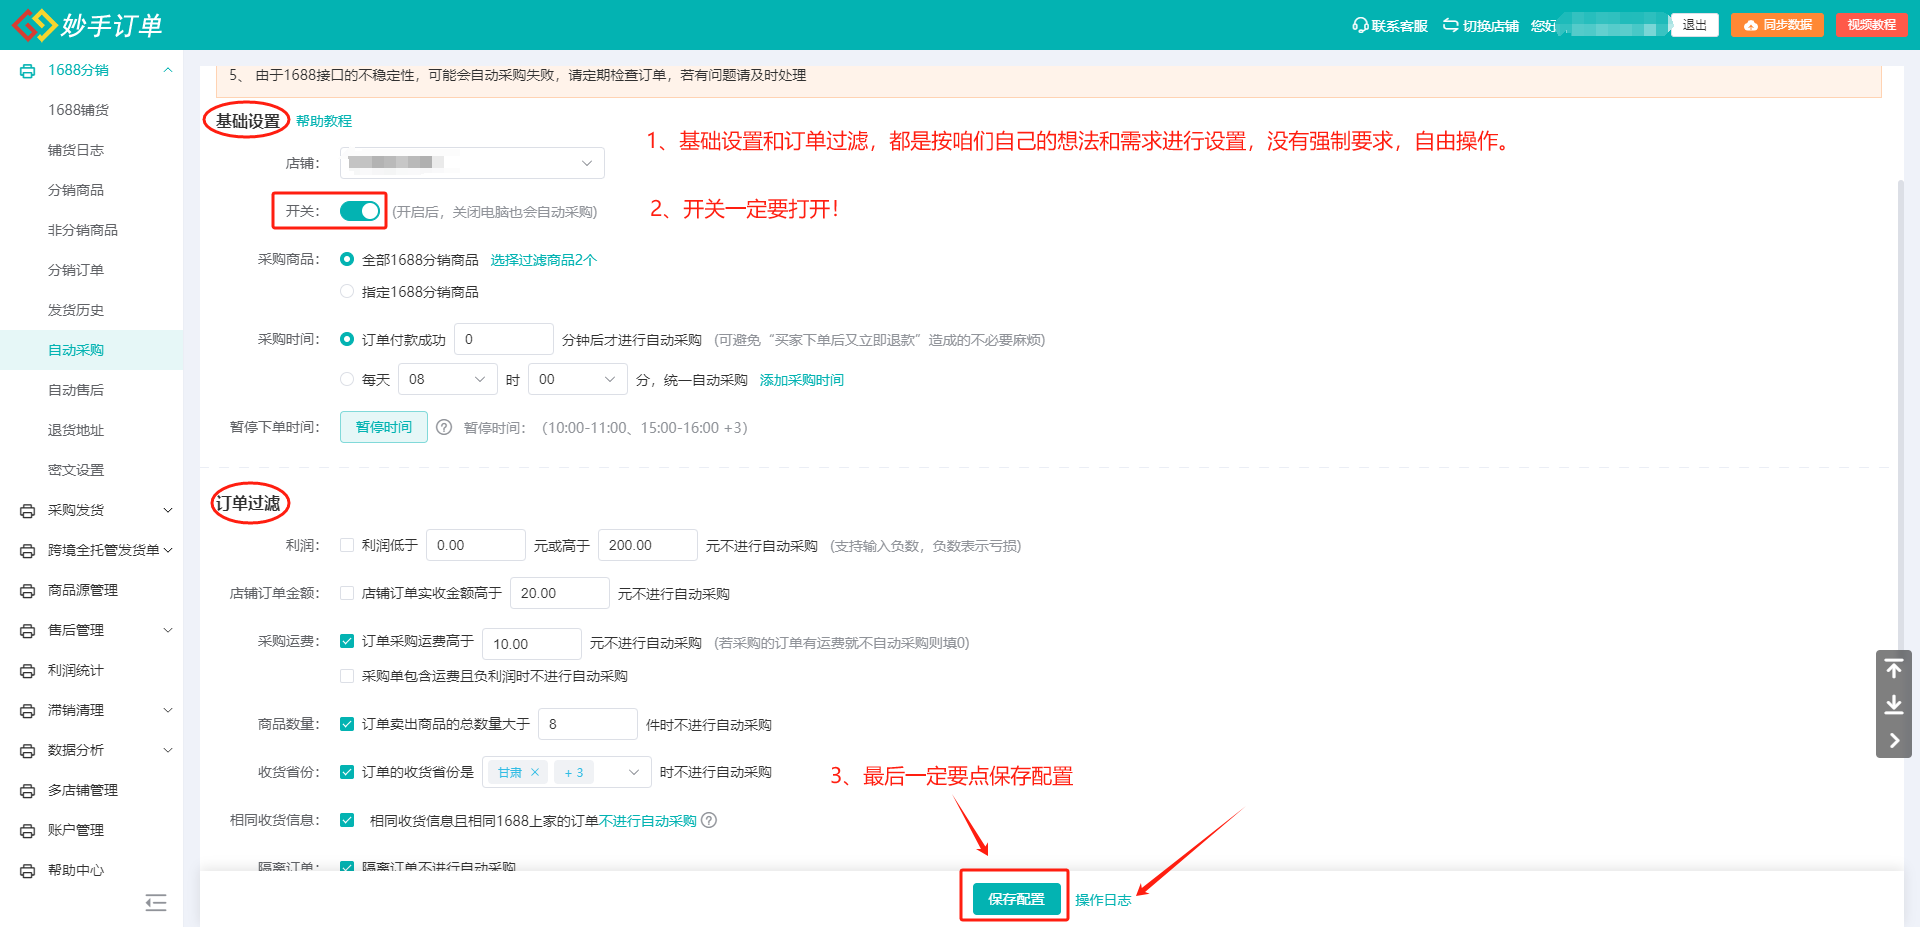Select the 指定1688分销商品 radio option
The image size is (1920, 927).
coord(347,291)
